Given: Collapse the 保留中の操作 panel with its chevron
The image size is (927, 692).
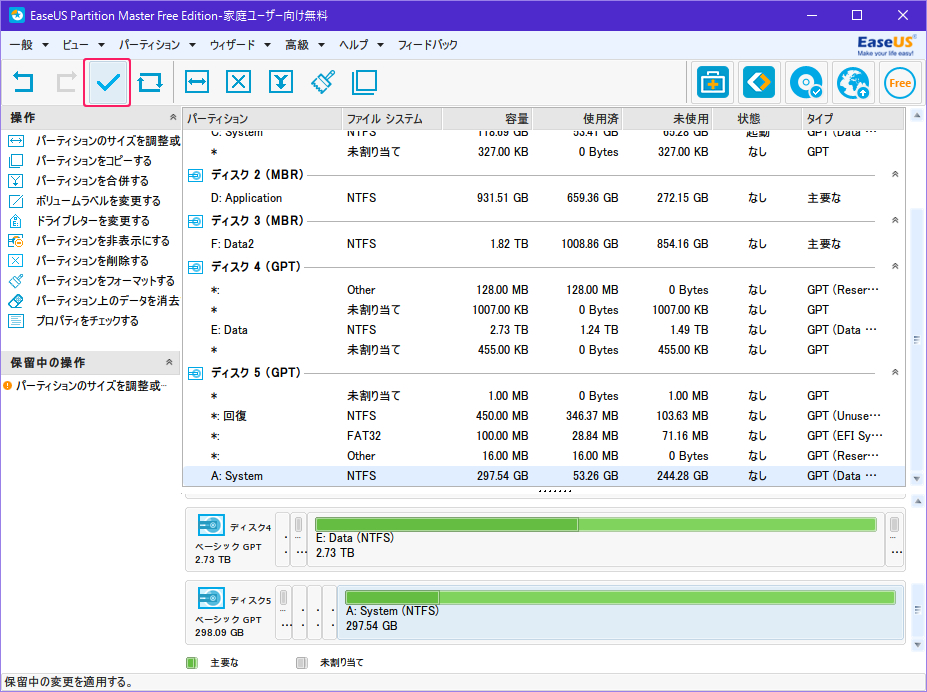Looking at the screenshot, I should [x=169, y=362].
